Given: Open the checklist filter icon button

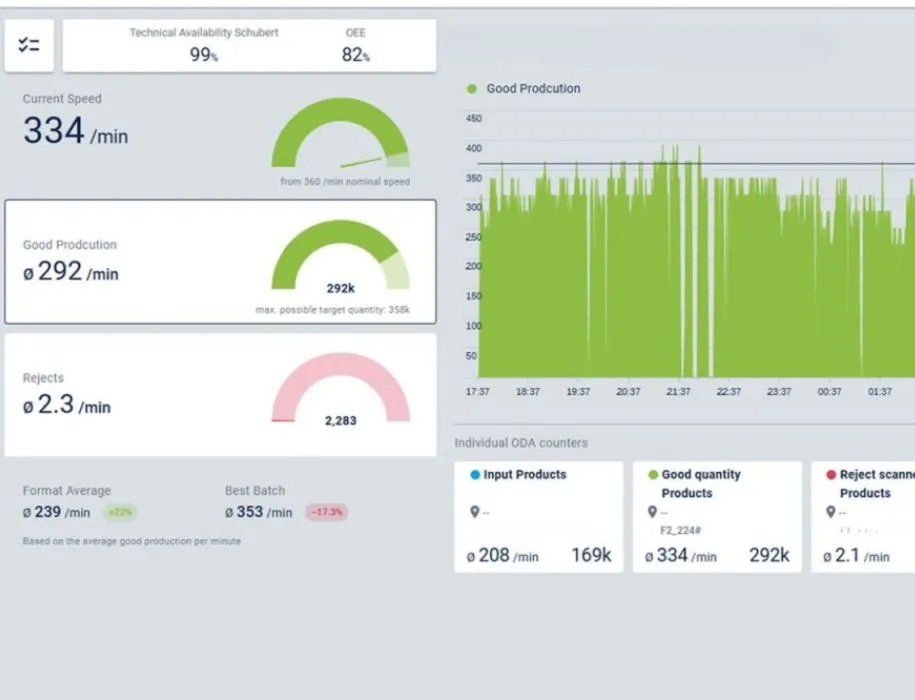Looking at the screenshot, I should tap(29, 46).
